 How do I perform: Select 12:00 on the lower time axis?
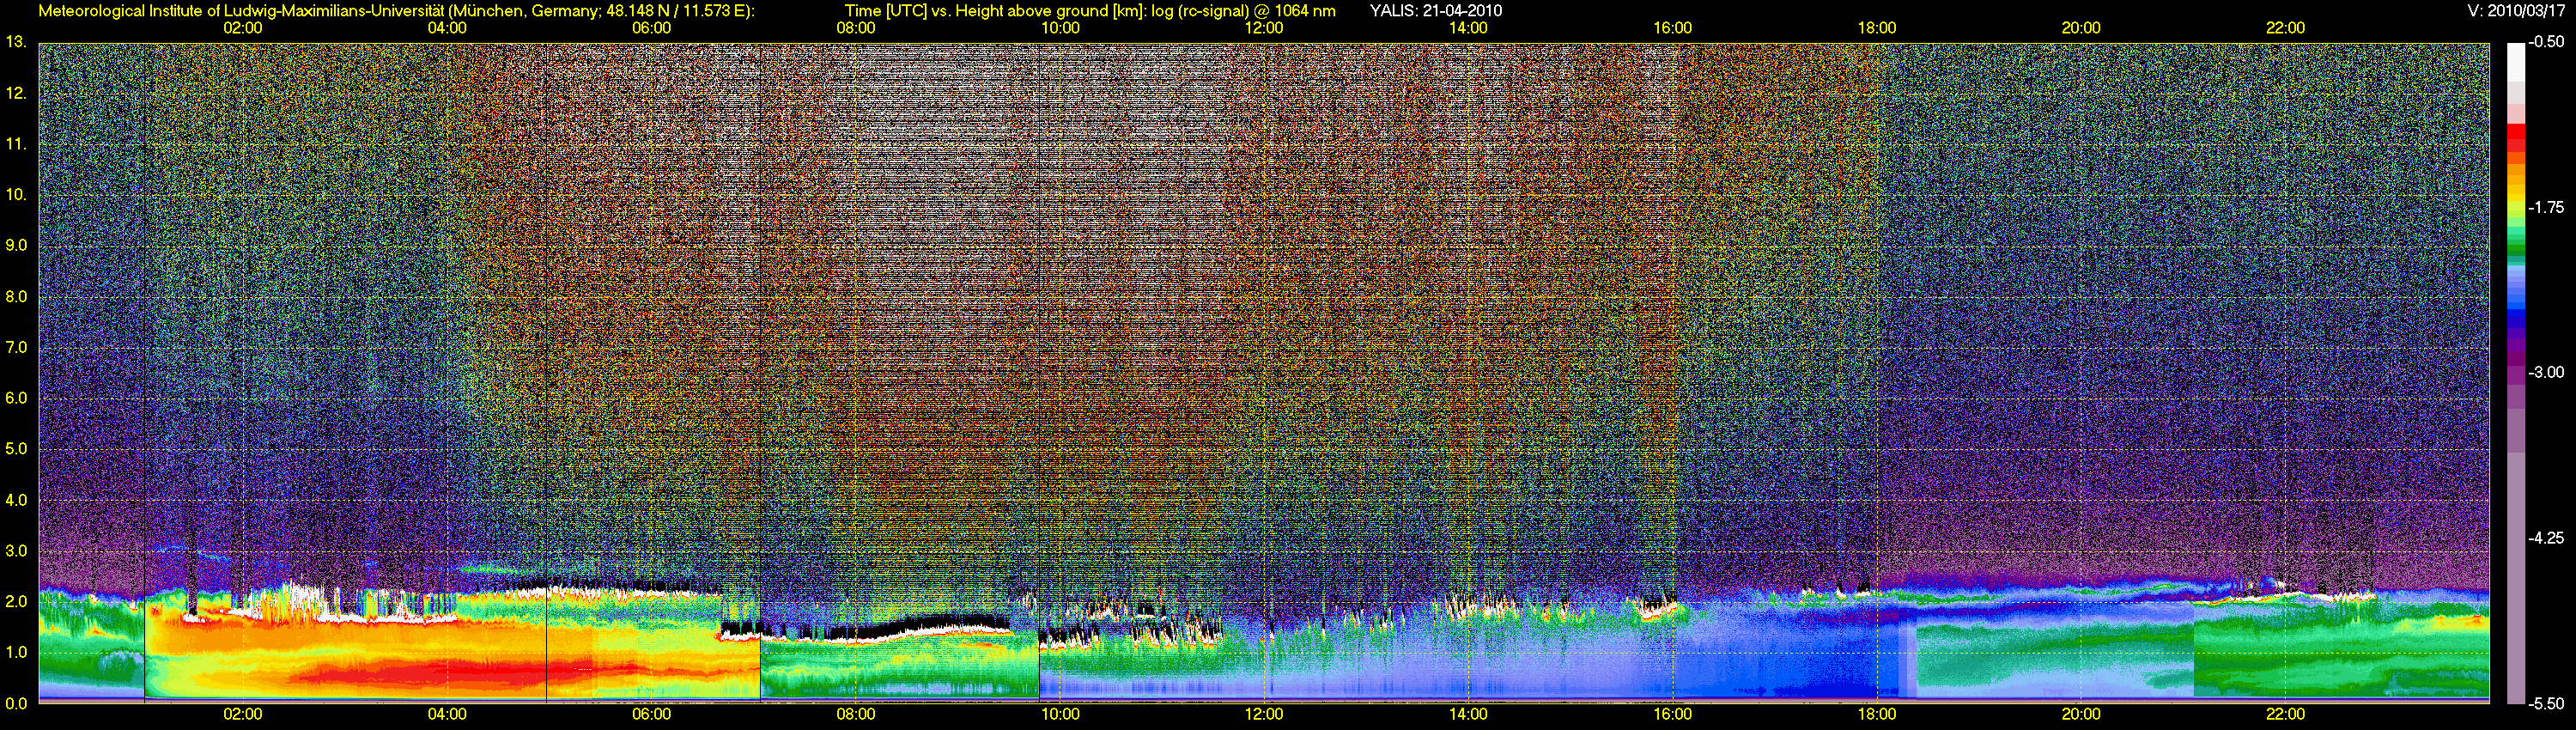point(1264,714)
